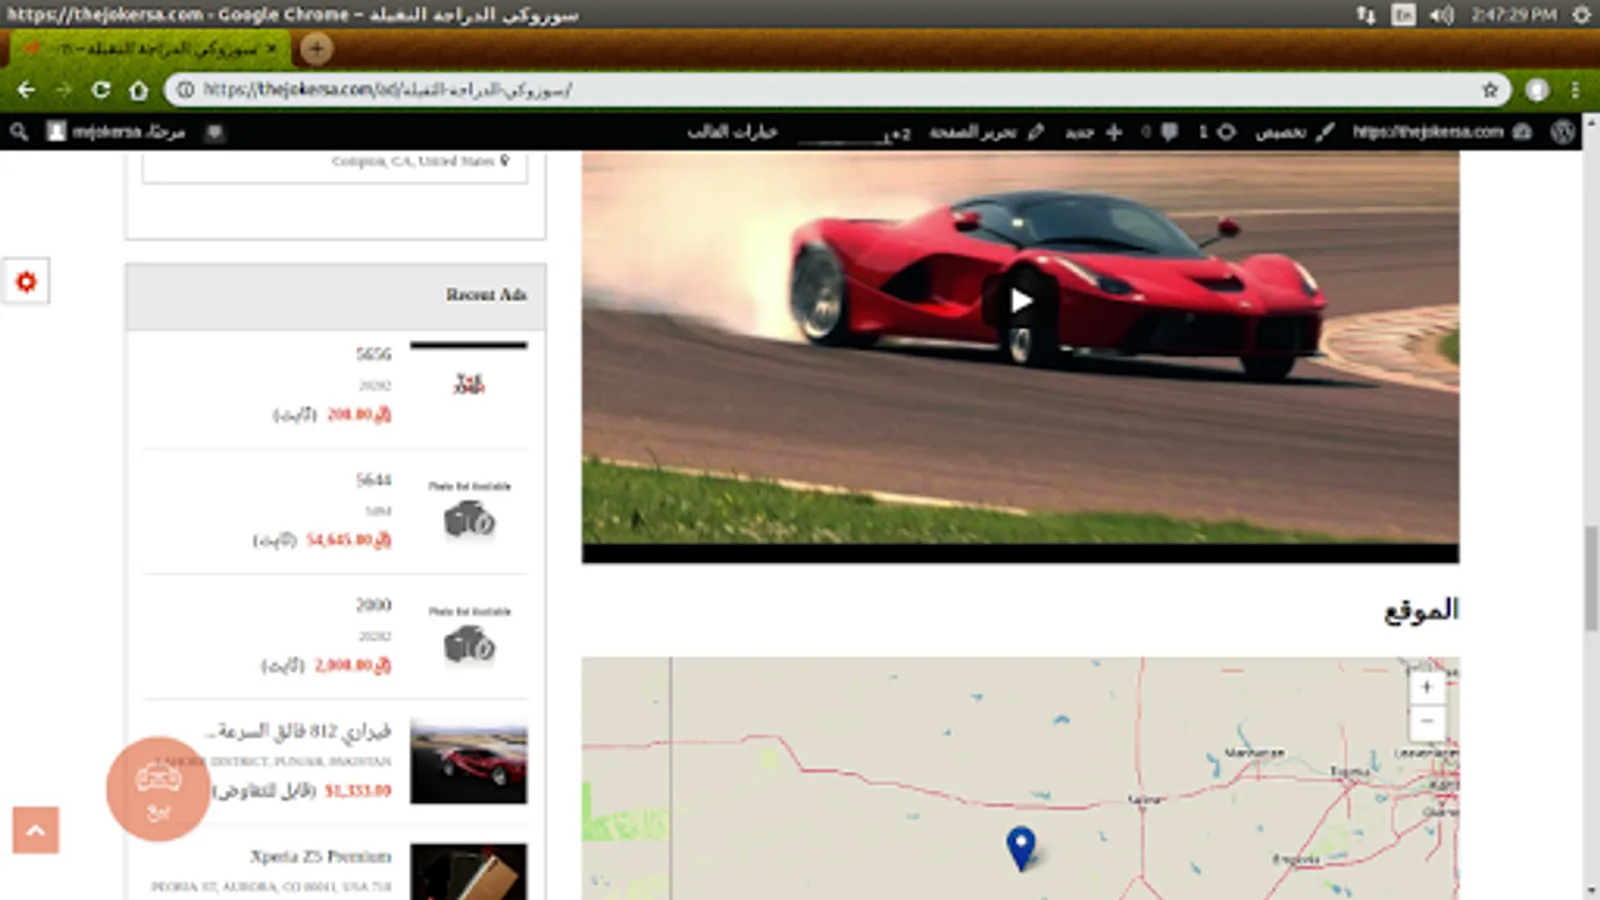Open a new browser tab
Viewport: 1600px width, 900px height.
pyautogui.click(x=316, y=48)
